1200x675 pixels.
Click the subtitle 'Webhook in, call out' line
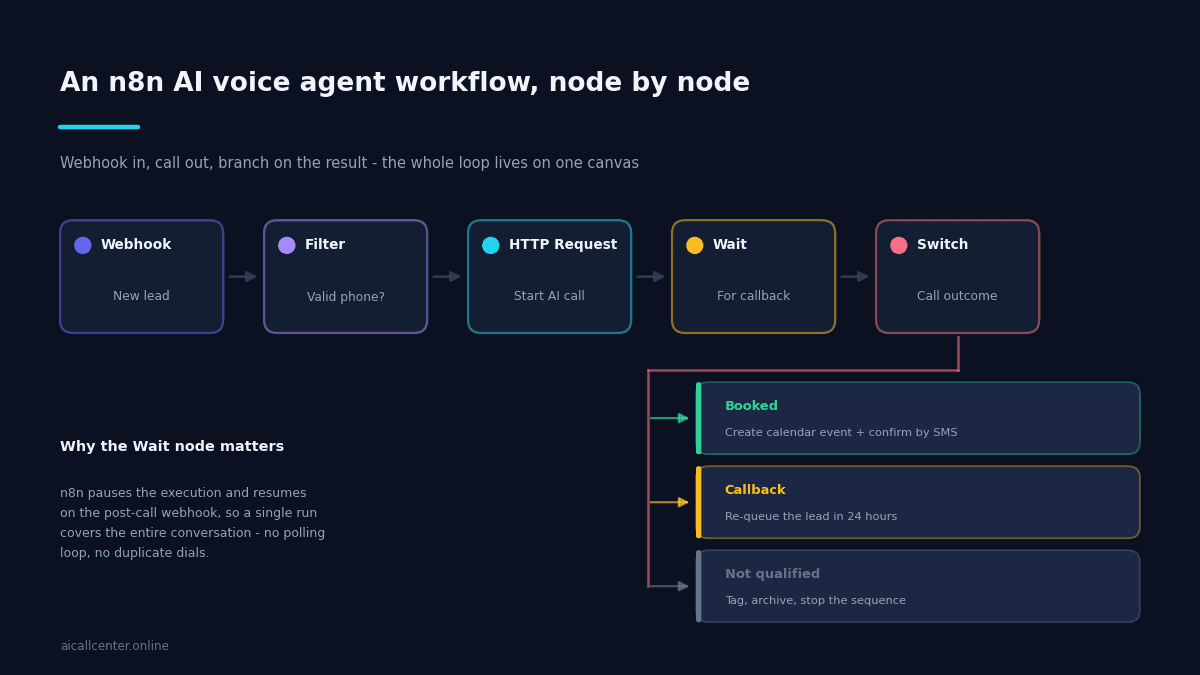349,163
